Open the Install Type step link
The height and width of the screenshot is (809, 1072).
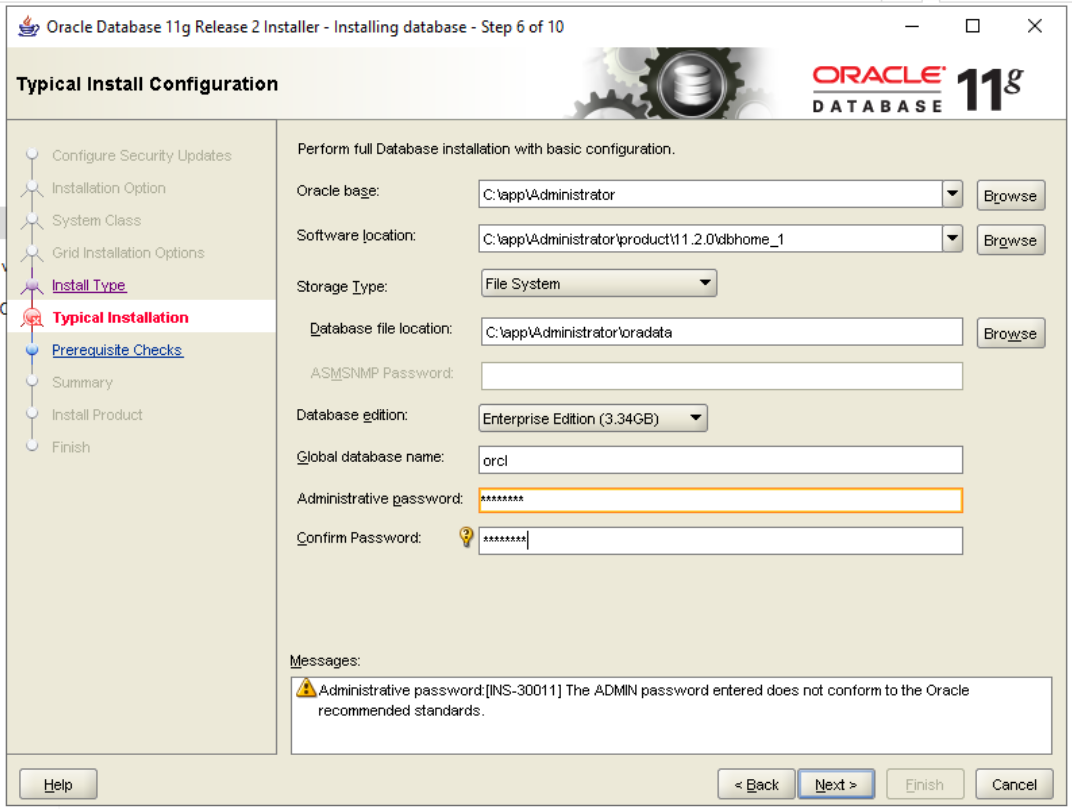coord(89,285)
